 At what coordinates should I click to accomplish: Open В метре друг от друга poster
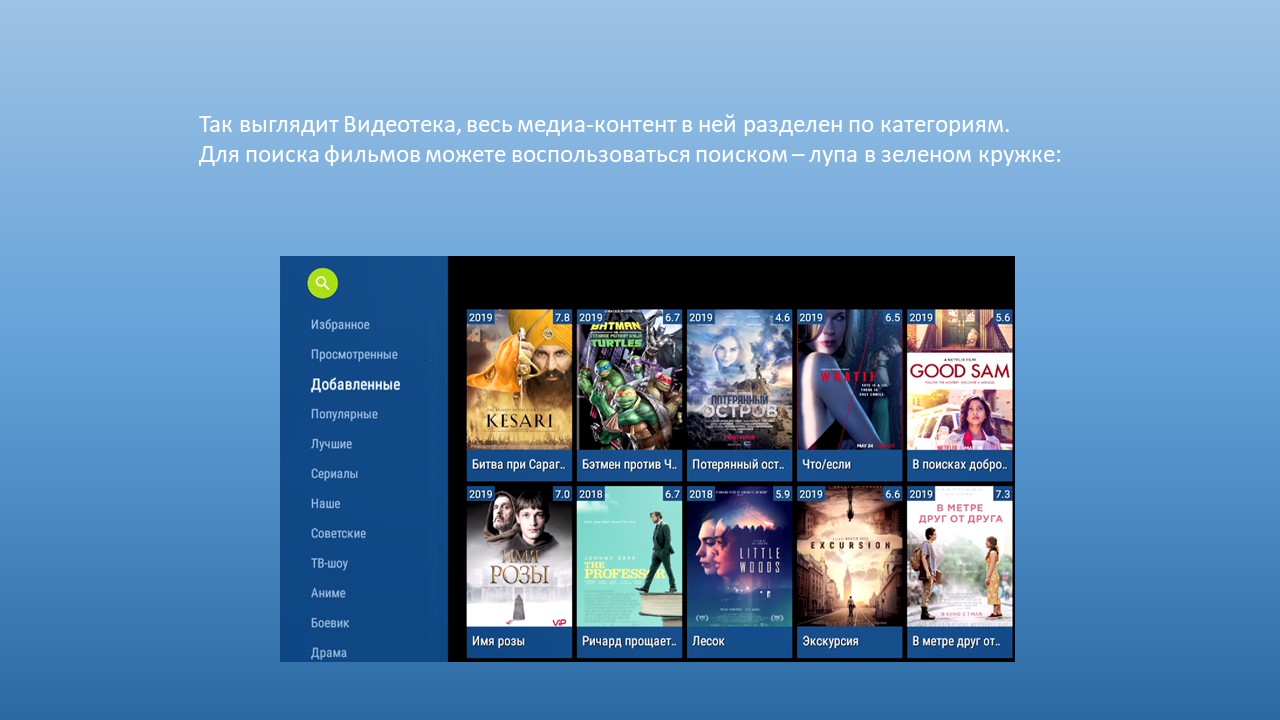point(960,557)
